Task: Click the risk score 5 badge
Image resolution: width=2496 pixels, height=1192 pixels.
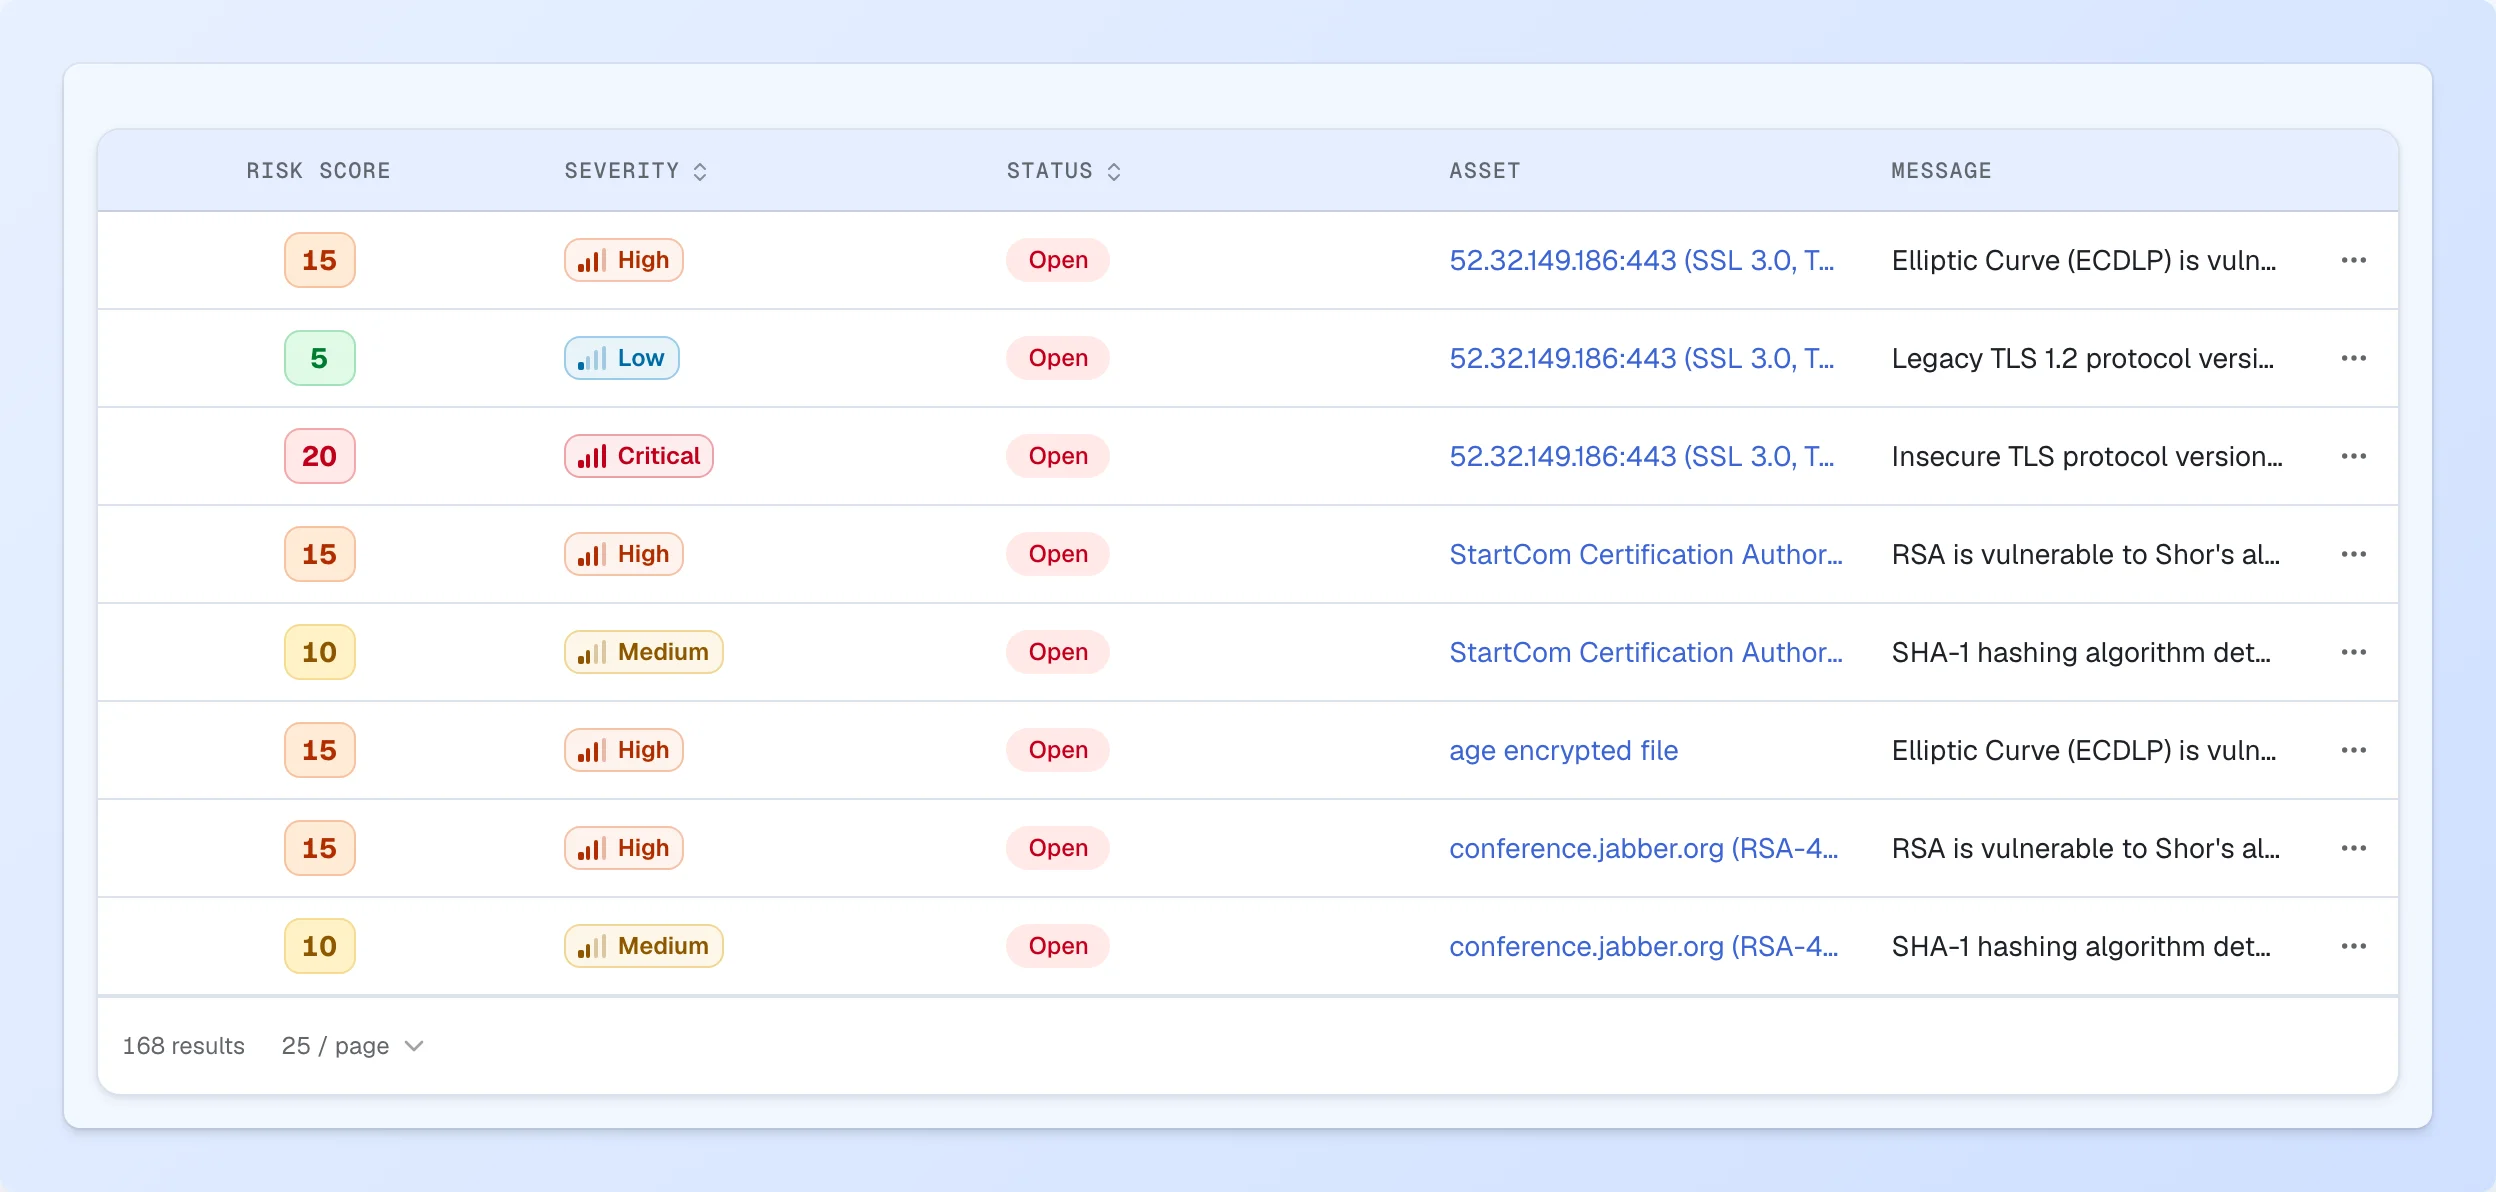Action: pyautogui.click(x=319, y=358)
